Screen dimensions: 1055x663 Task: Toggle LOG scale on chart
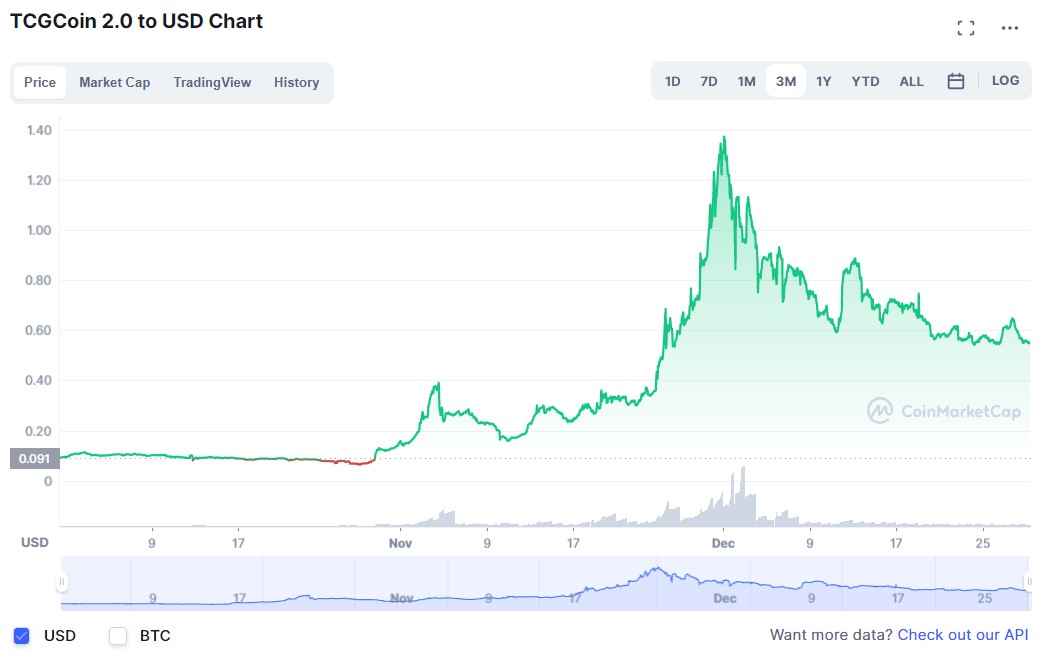(x=1005, y=81)
